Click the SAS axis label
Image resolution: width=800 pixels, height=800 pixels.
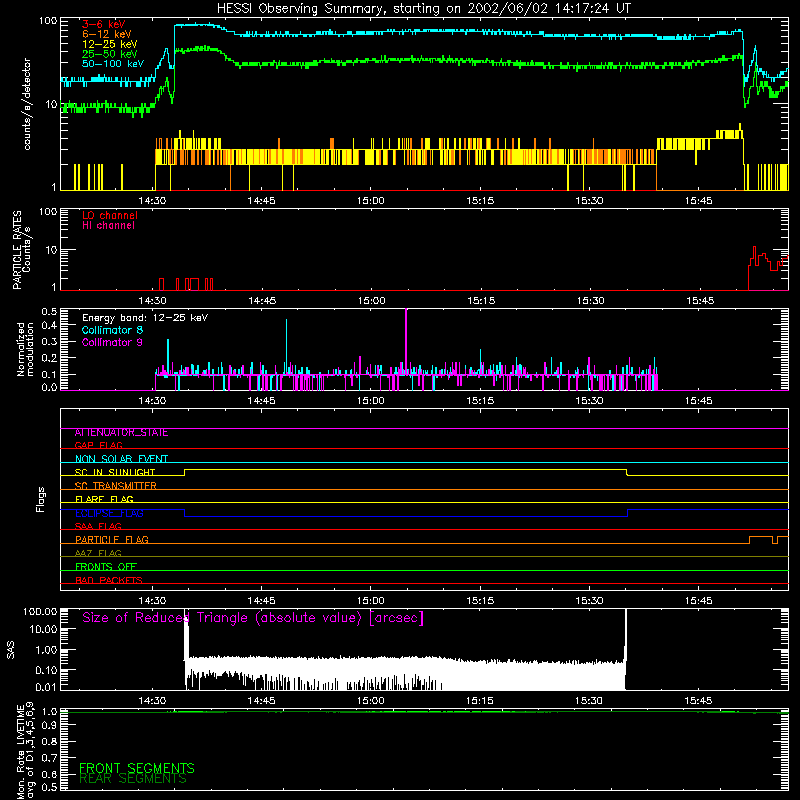[x=11, y=650]
